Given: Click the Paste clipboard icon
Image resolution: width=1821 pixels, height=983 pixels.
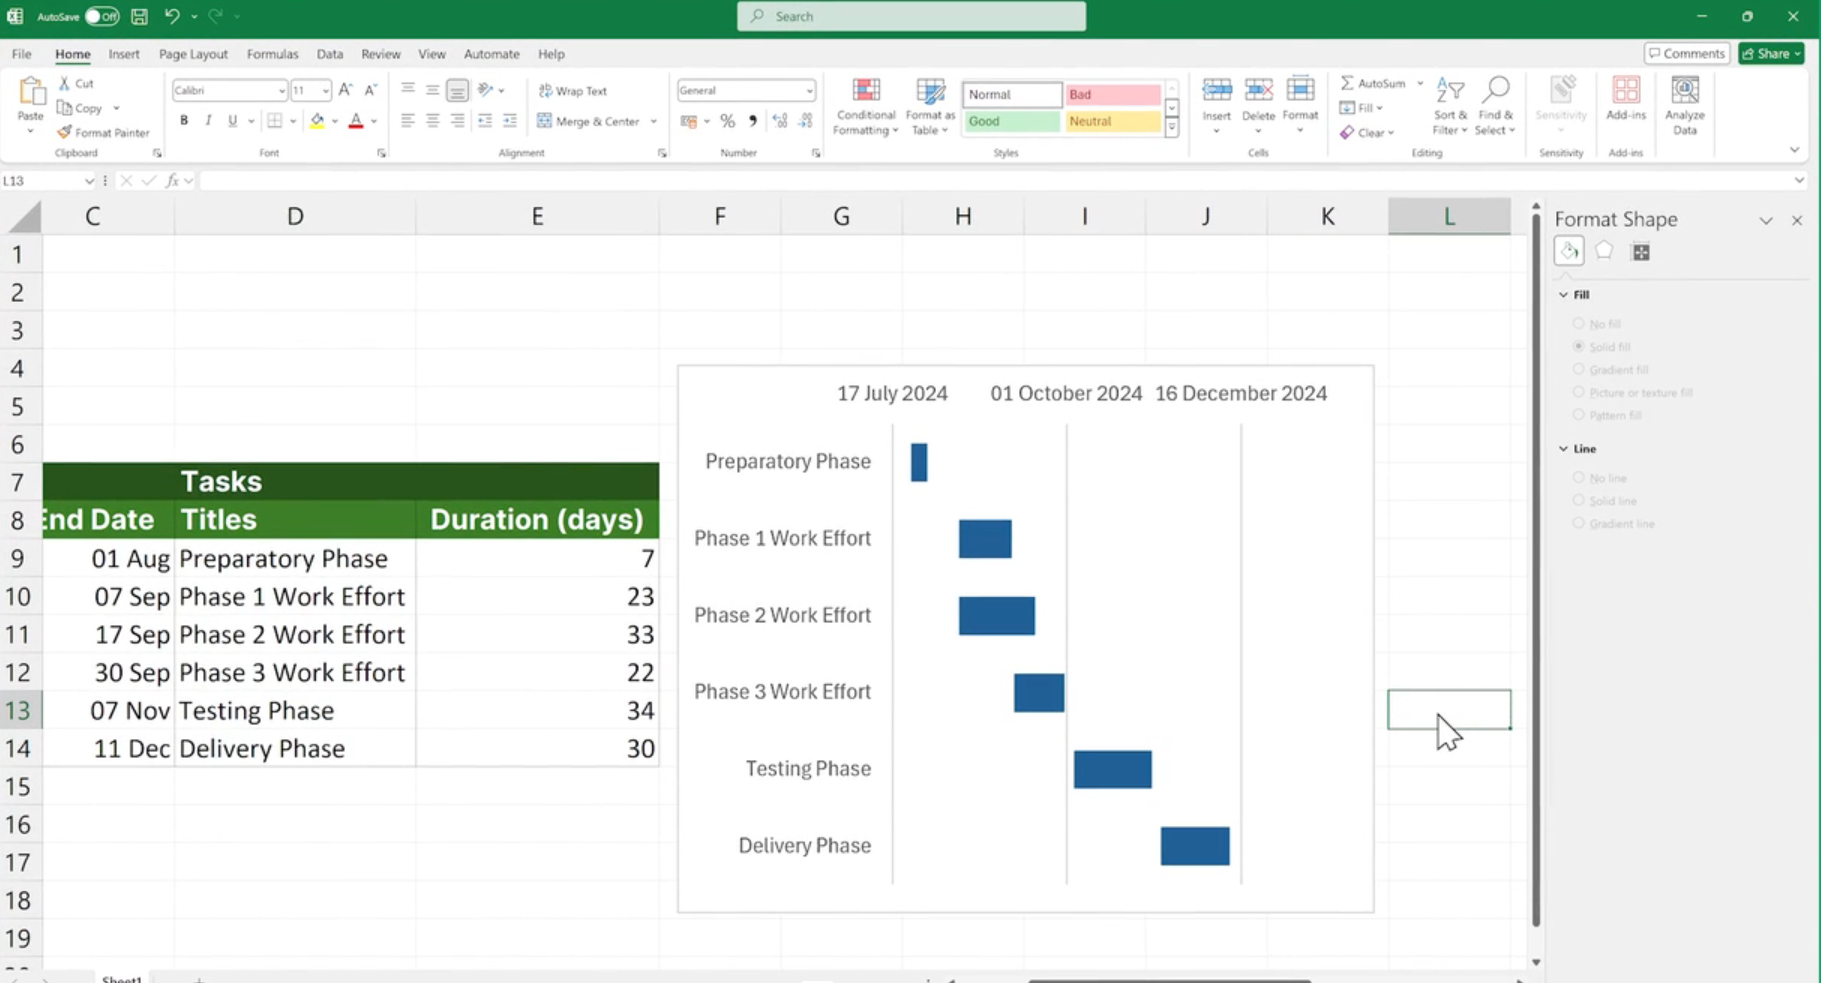Looking at the screenshot, I should pyautogui.click(x=31, y=92).
